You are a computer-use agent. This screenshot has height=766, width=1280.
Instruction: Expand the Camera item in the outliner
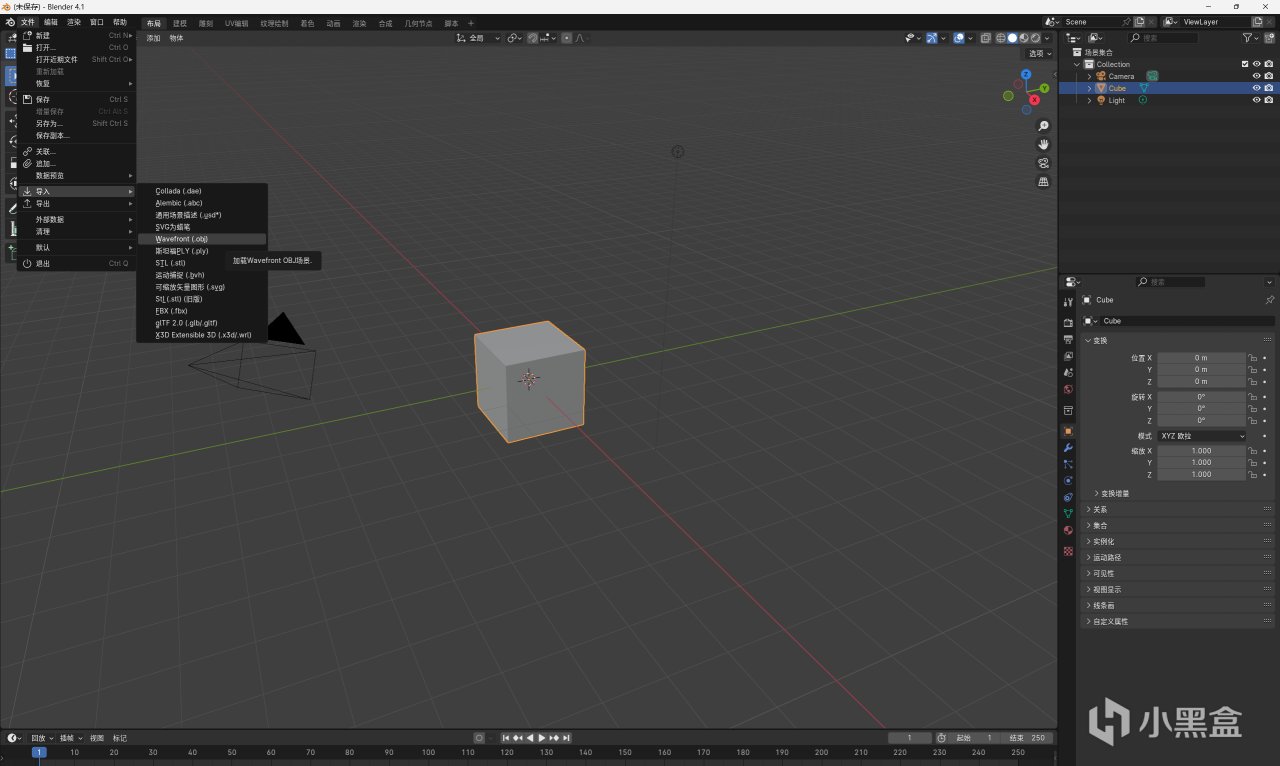[x=1090, y=76]
